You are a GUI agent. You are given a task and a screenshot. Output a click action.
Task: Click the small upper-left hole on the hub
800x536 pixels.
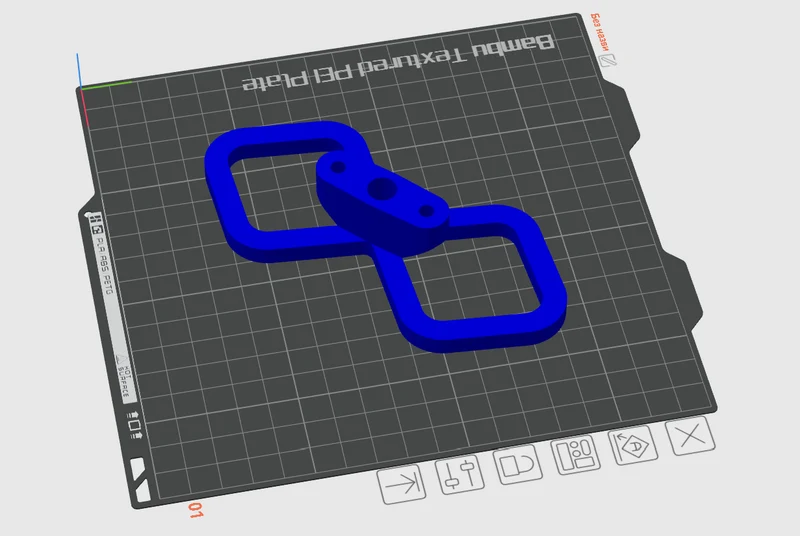(338, 167)
